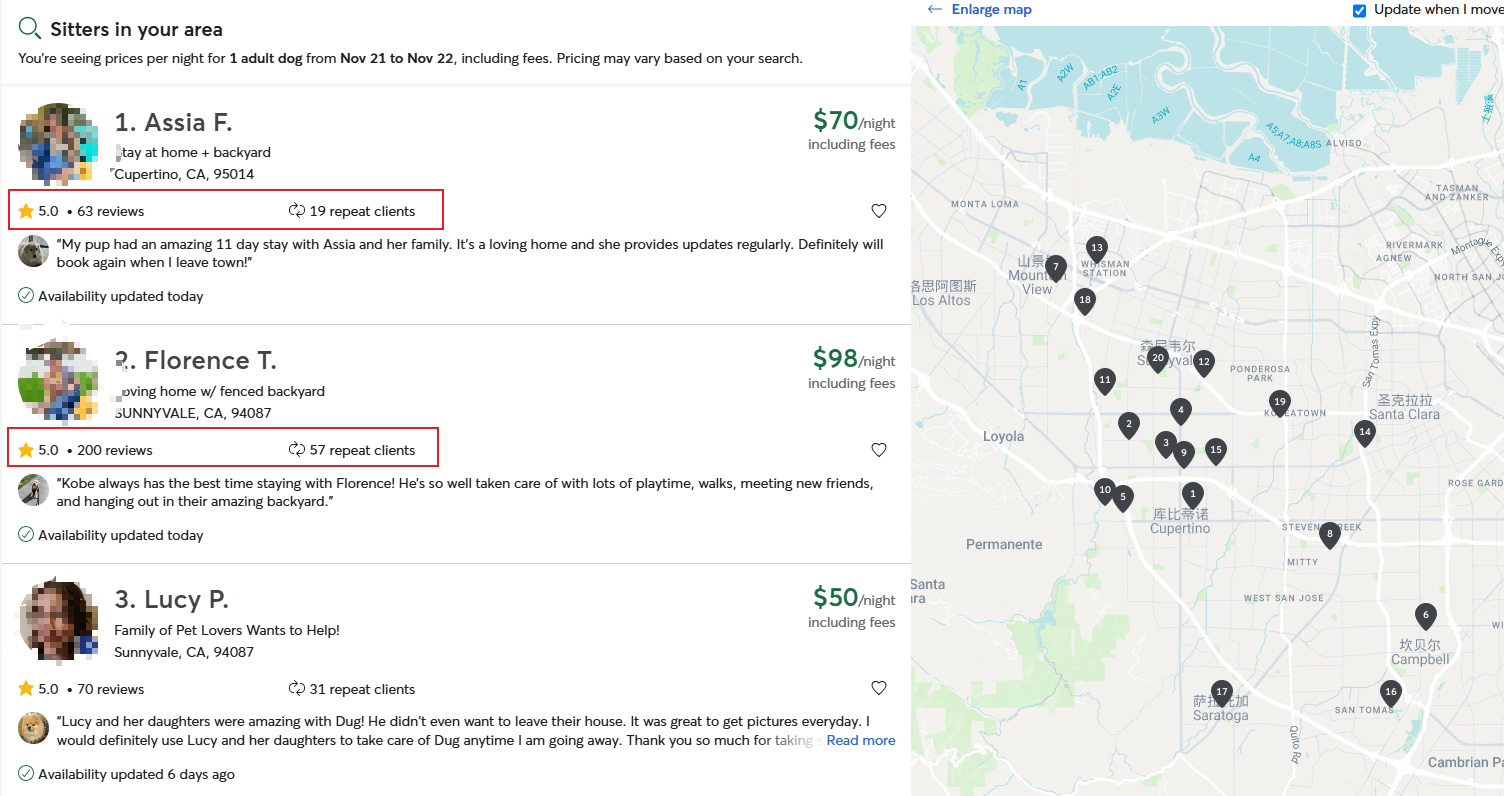Save Lucy P. using the heart icon

tap(879, 688)
